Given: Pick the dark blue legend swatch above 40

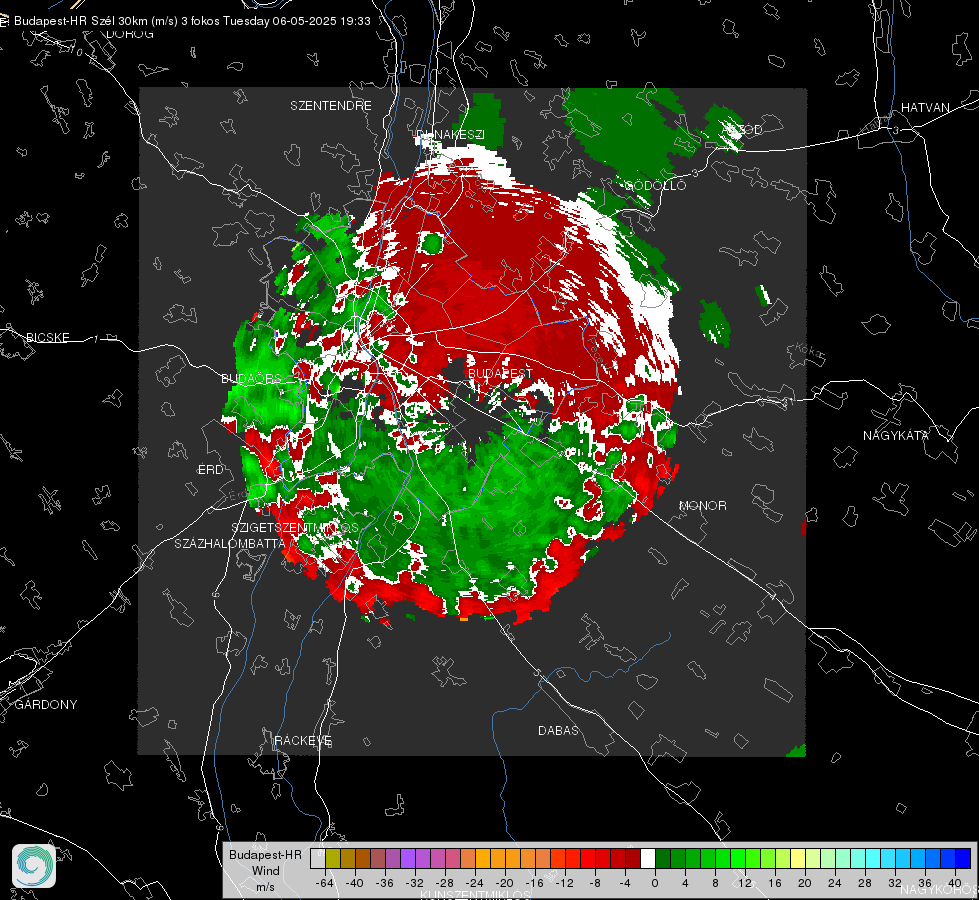Looking at the screenshot, I should [x=963, y=858].
